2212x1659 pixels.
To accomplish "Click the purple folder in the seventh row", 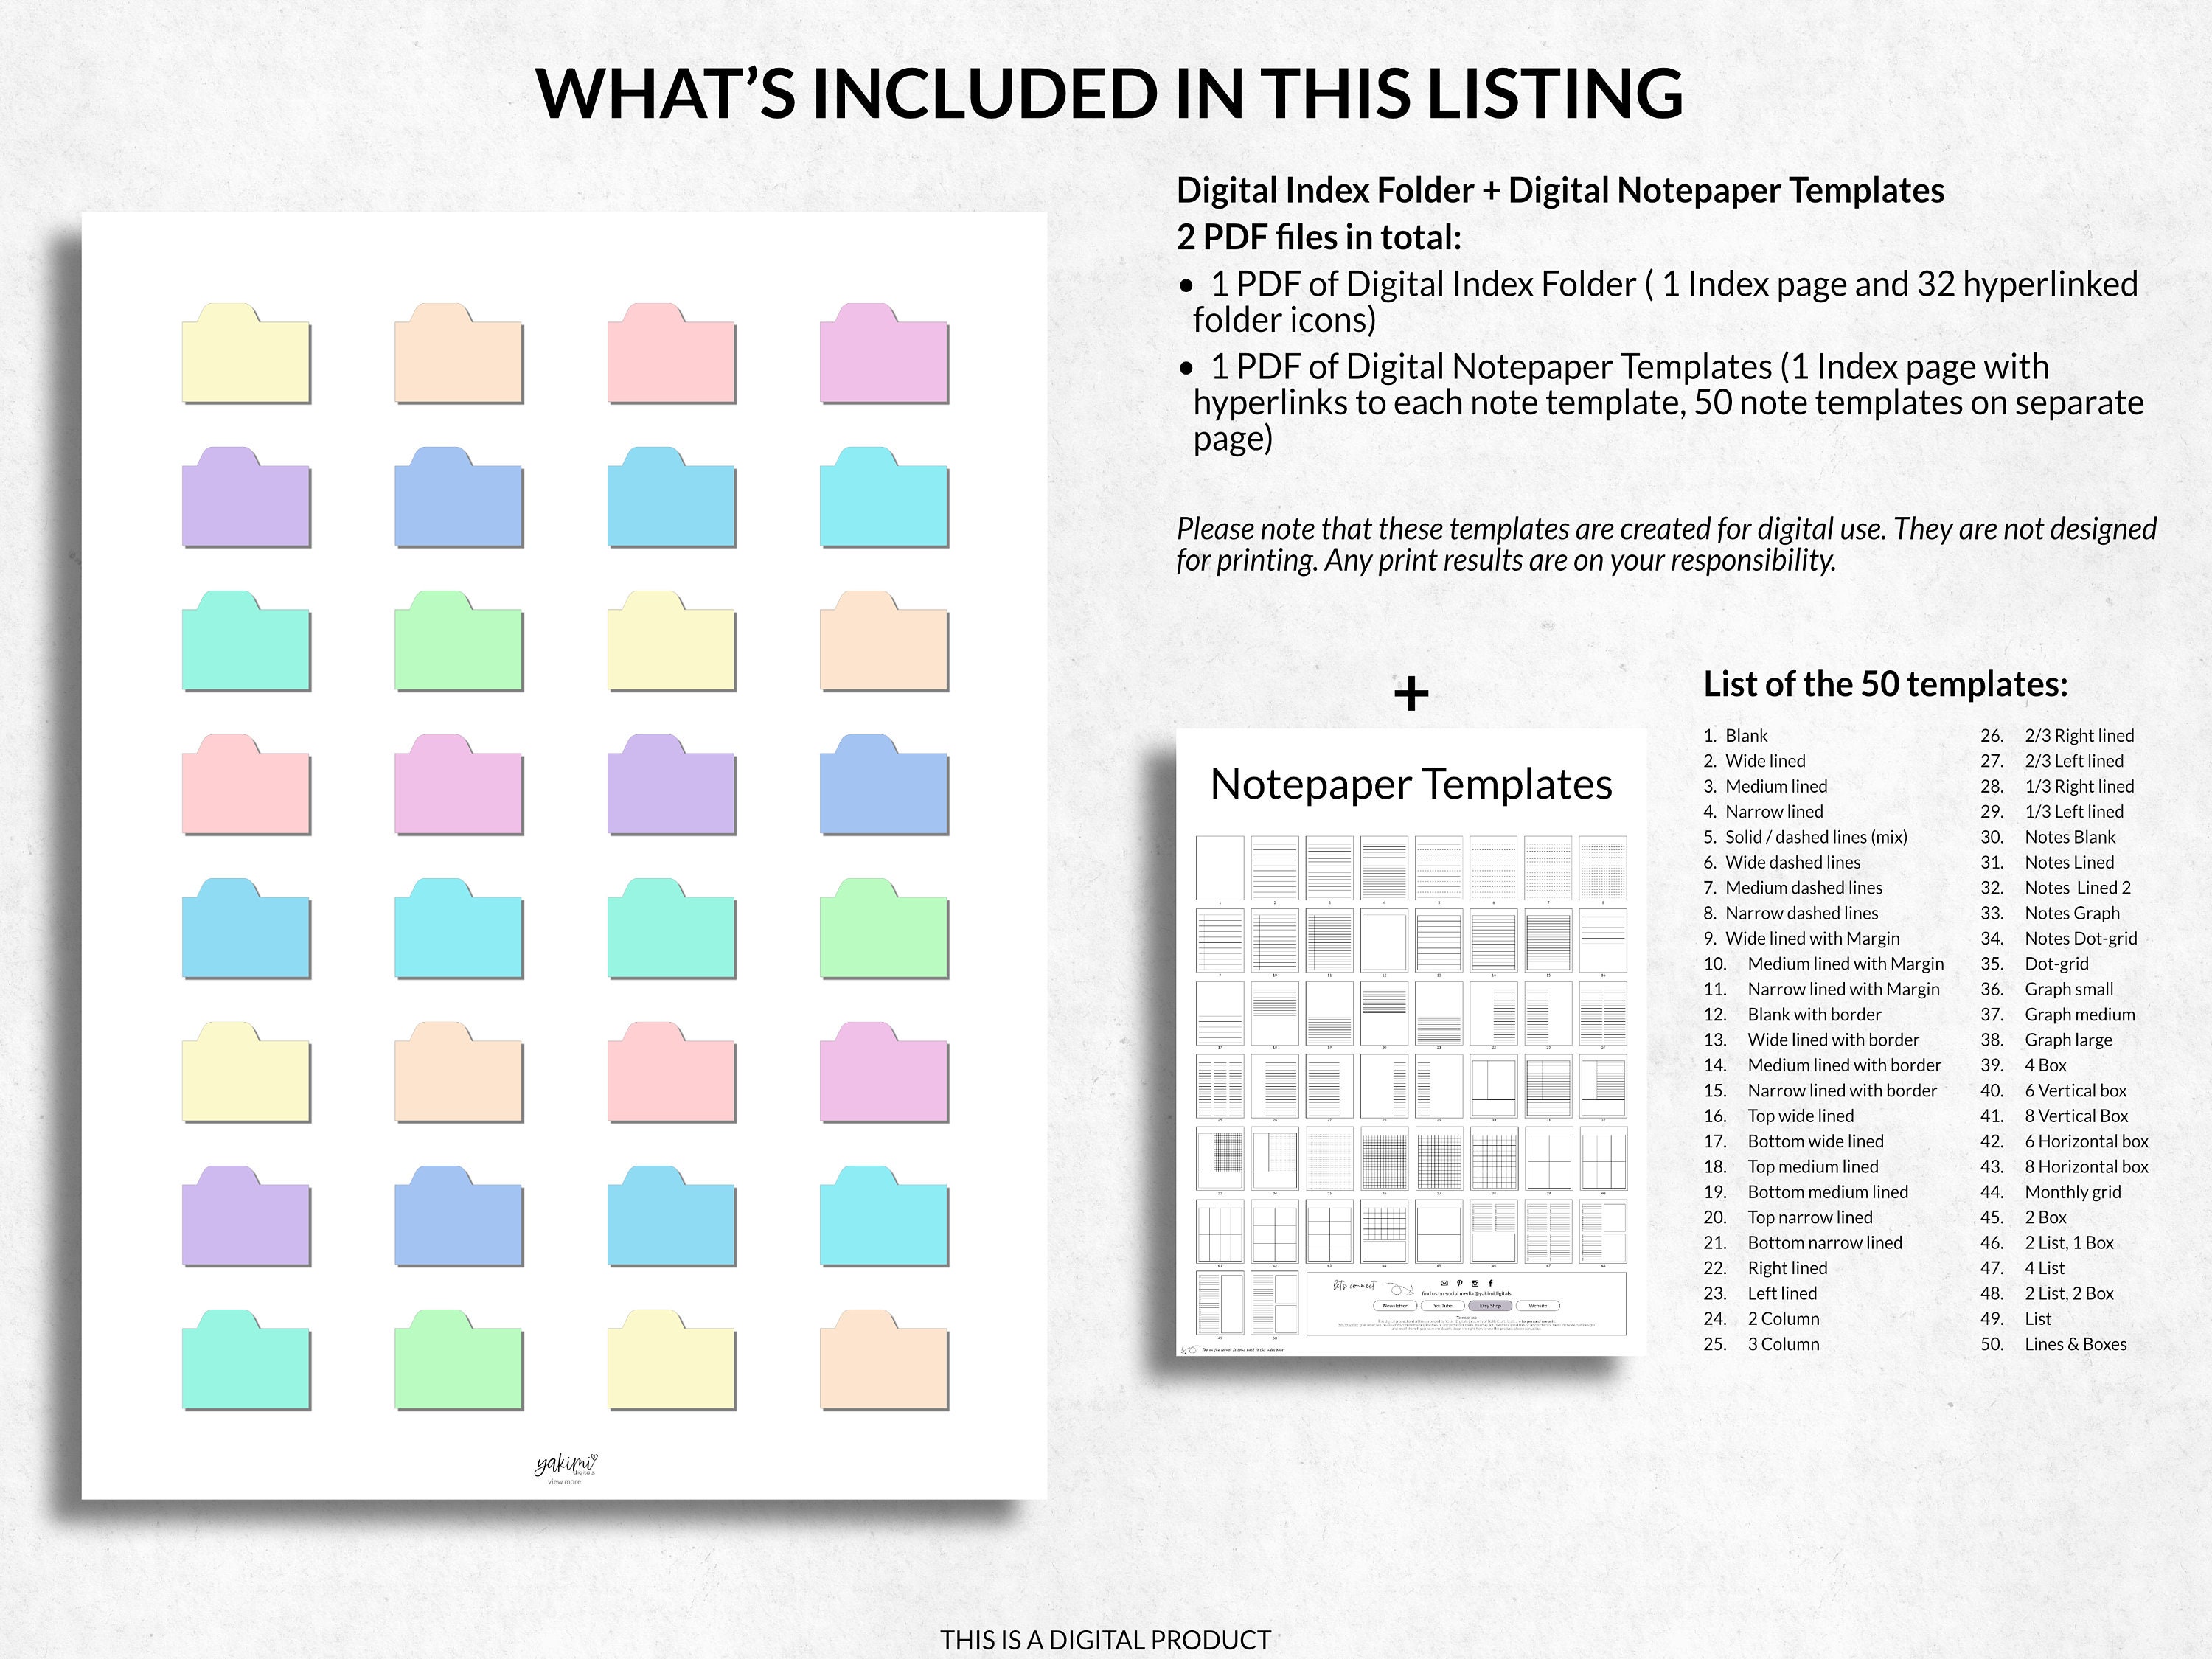I will [x=246, y=1216].
